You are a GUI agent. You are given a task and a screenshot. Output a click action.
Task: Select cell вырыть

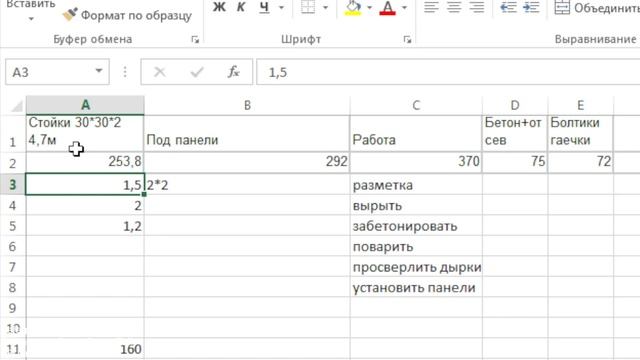pyautogui.click(x=416, y=205)
